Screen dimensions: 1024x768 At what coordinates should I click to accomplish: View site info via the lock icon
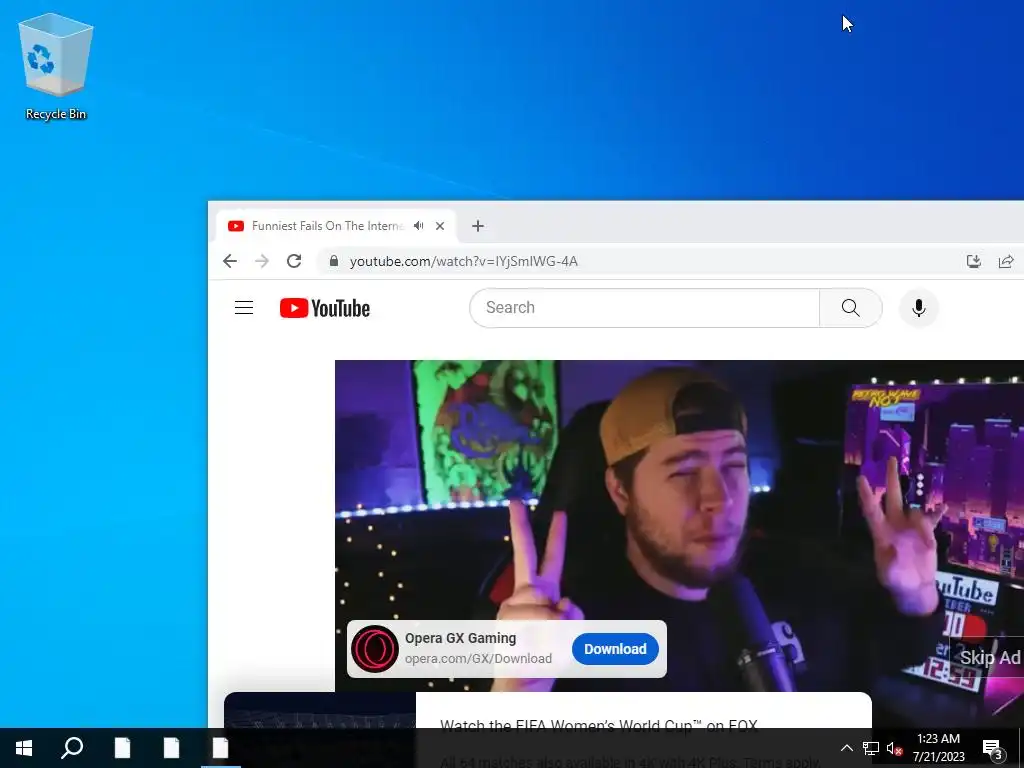click(334, 261)
